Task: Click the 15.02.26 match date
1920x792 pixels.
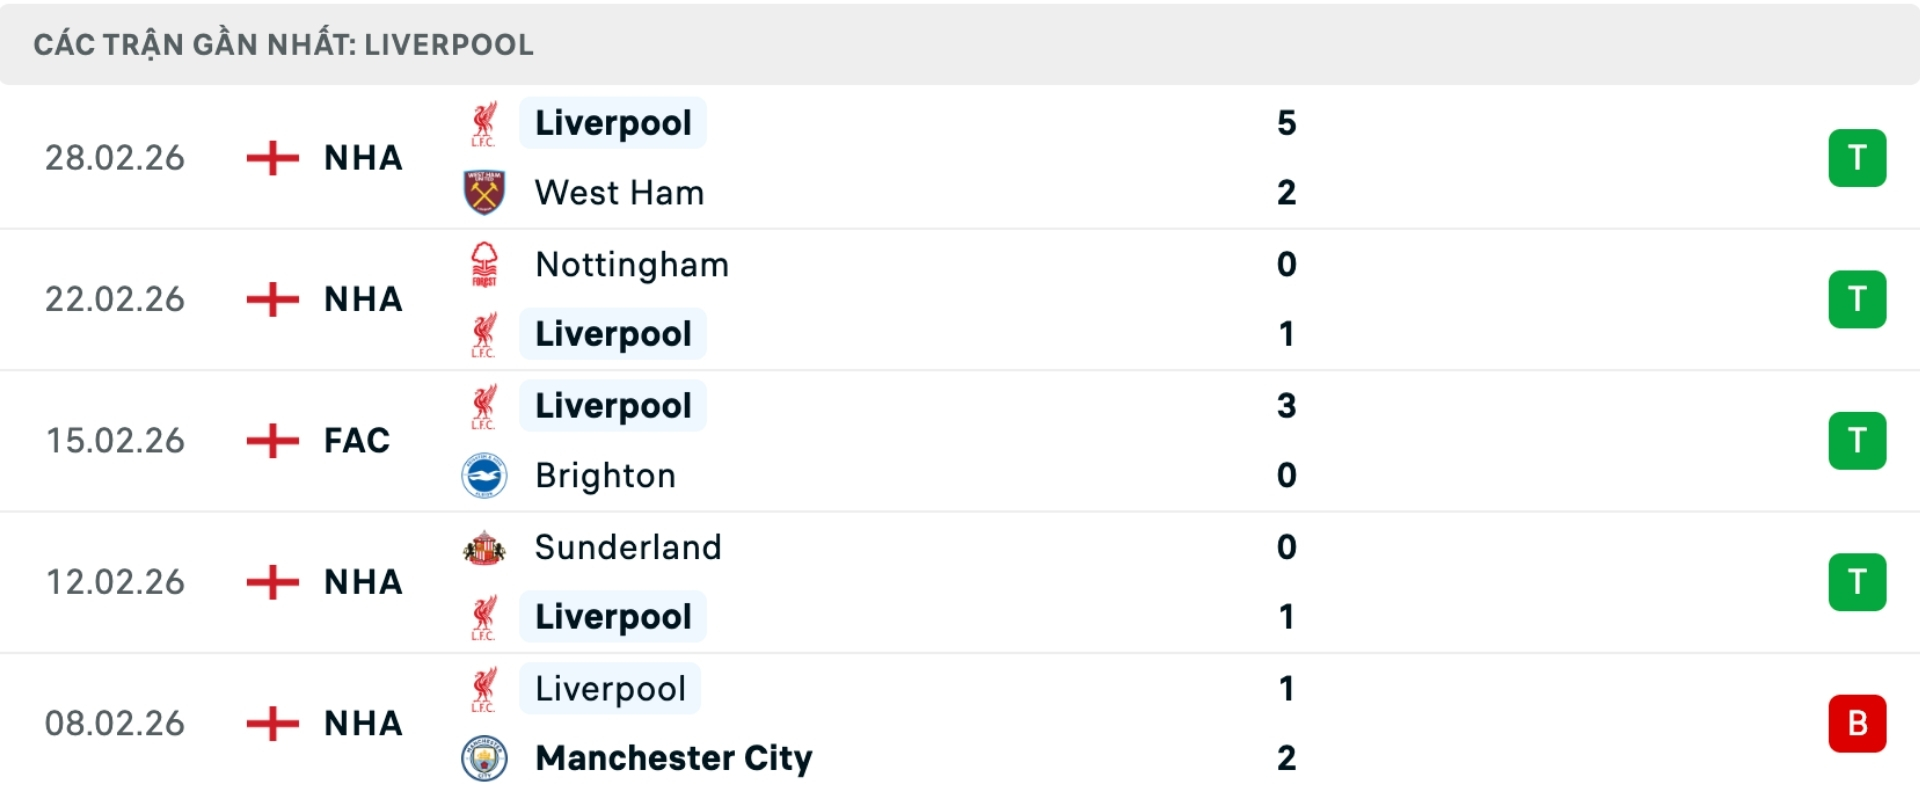Action: pyautogui.click(x=115, y=440)
